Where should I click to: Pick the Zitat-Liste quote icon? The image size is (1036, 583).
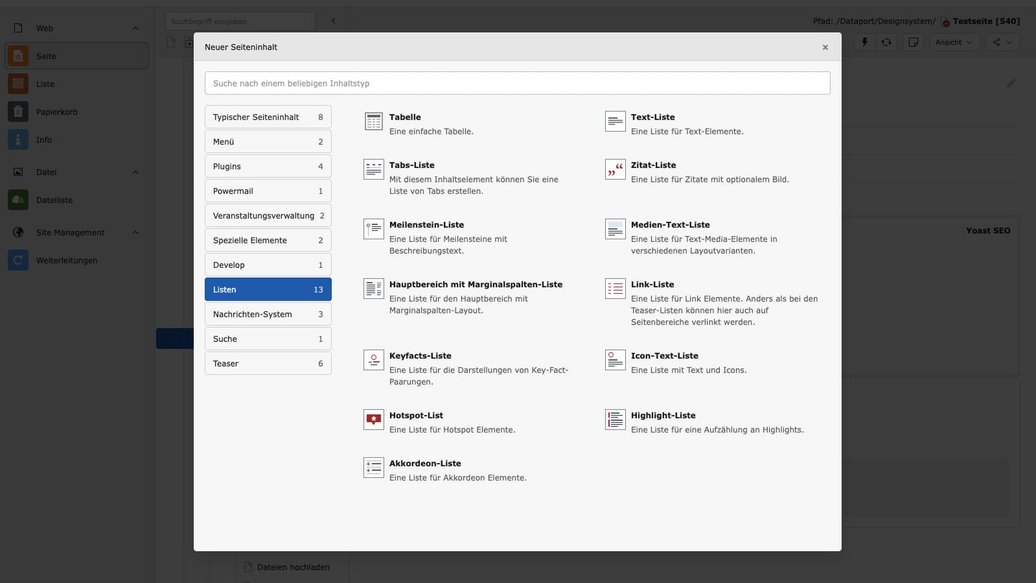click(615, 170)
